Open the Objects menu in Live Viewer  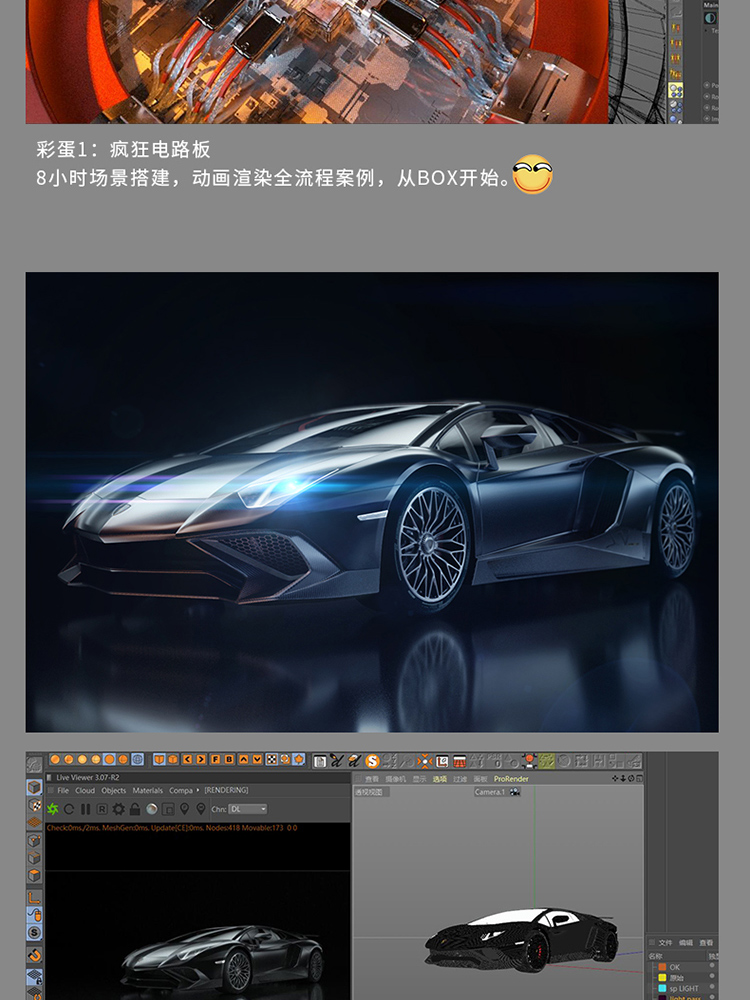[x=114, y=790]
